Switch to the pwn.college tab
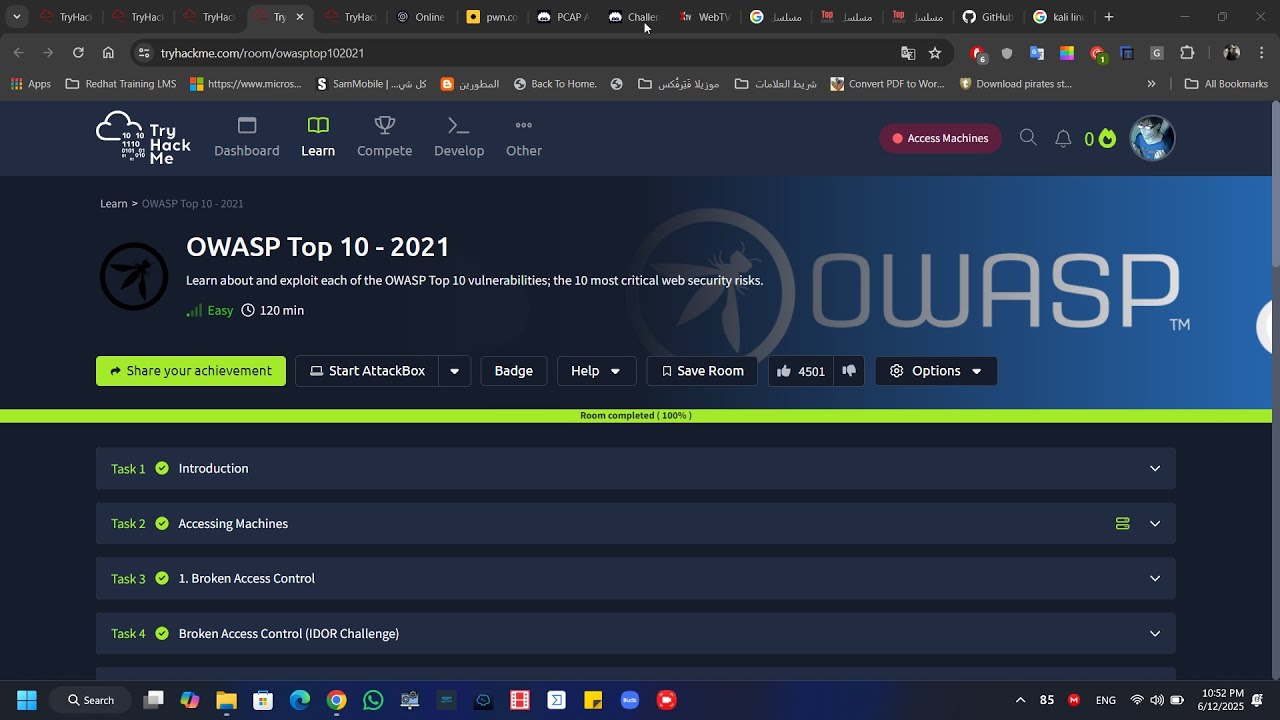1280x720 pixels. click(x=492, y=17)
